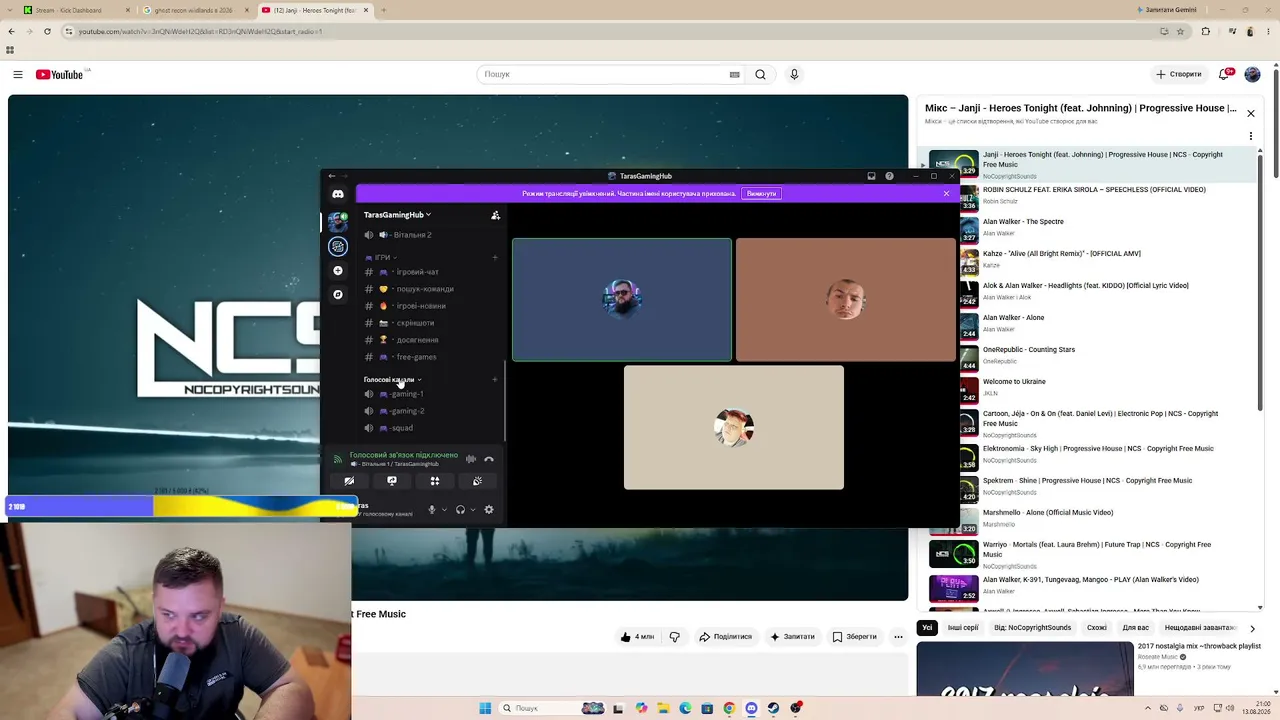Image resolution: width=1280 pixels, height=720 pixels.
Task: Share your screen in the Discord voice panel
Action: click(392, 481)
